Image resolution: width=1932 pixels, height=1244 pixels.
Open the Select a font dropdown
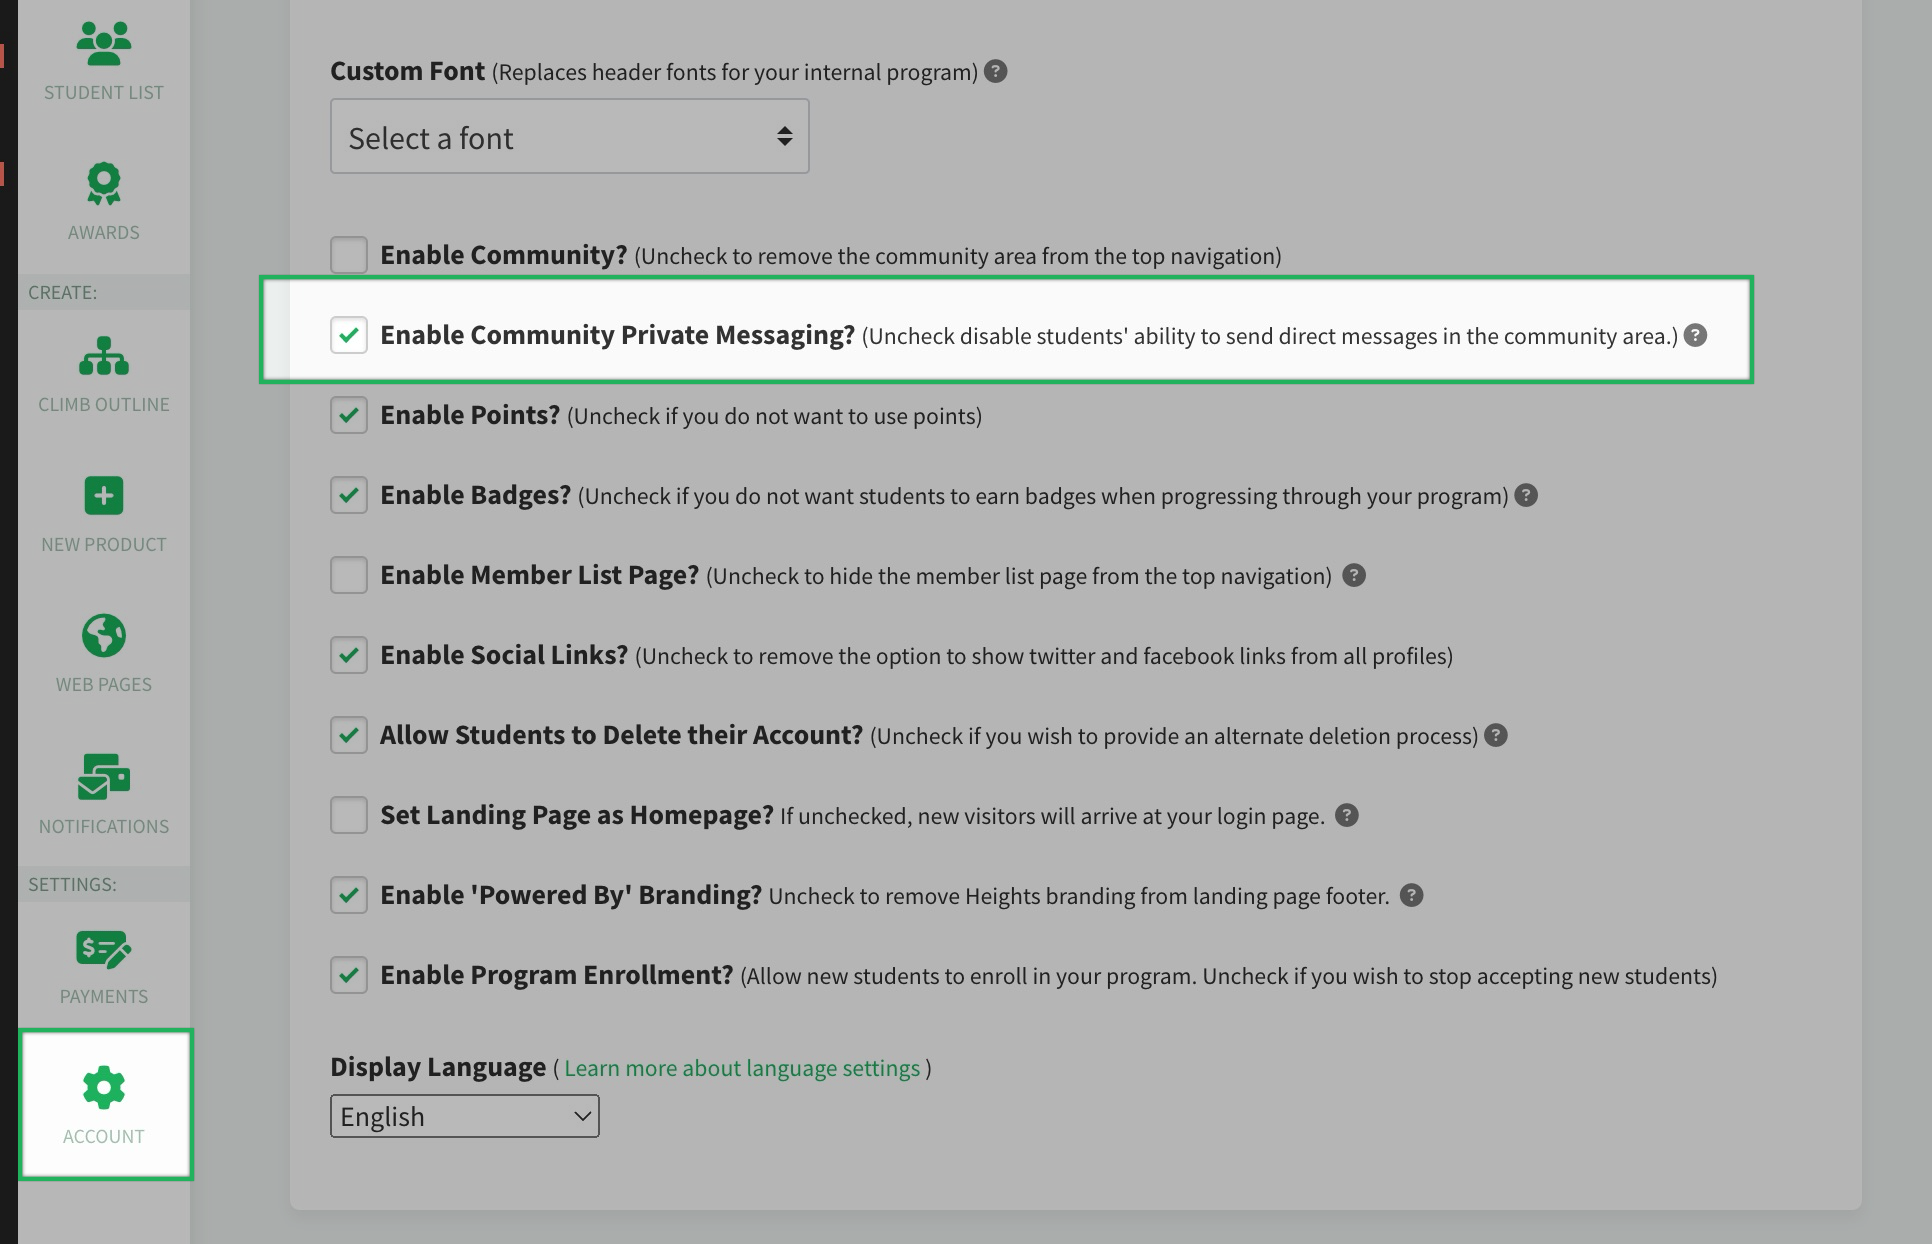coord(570,136)
